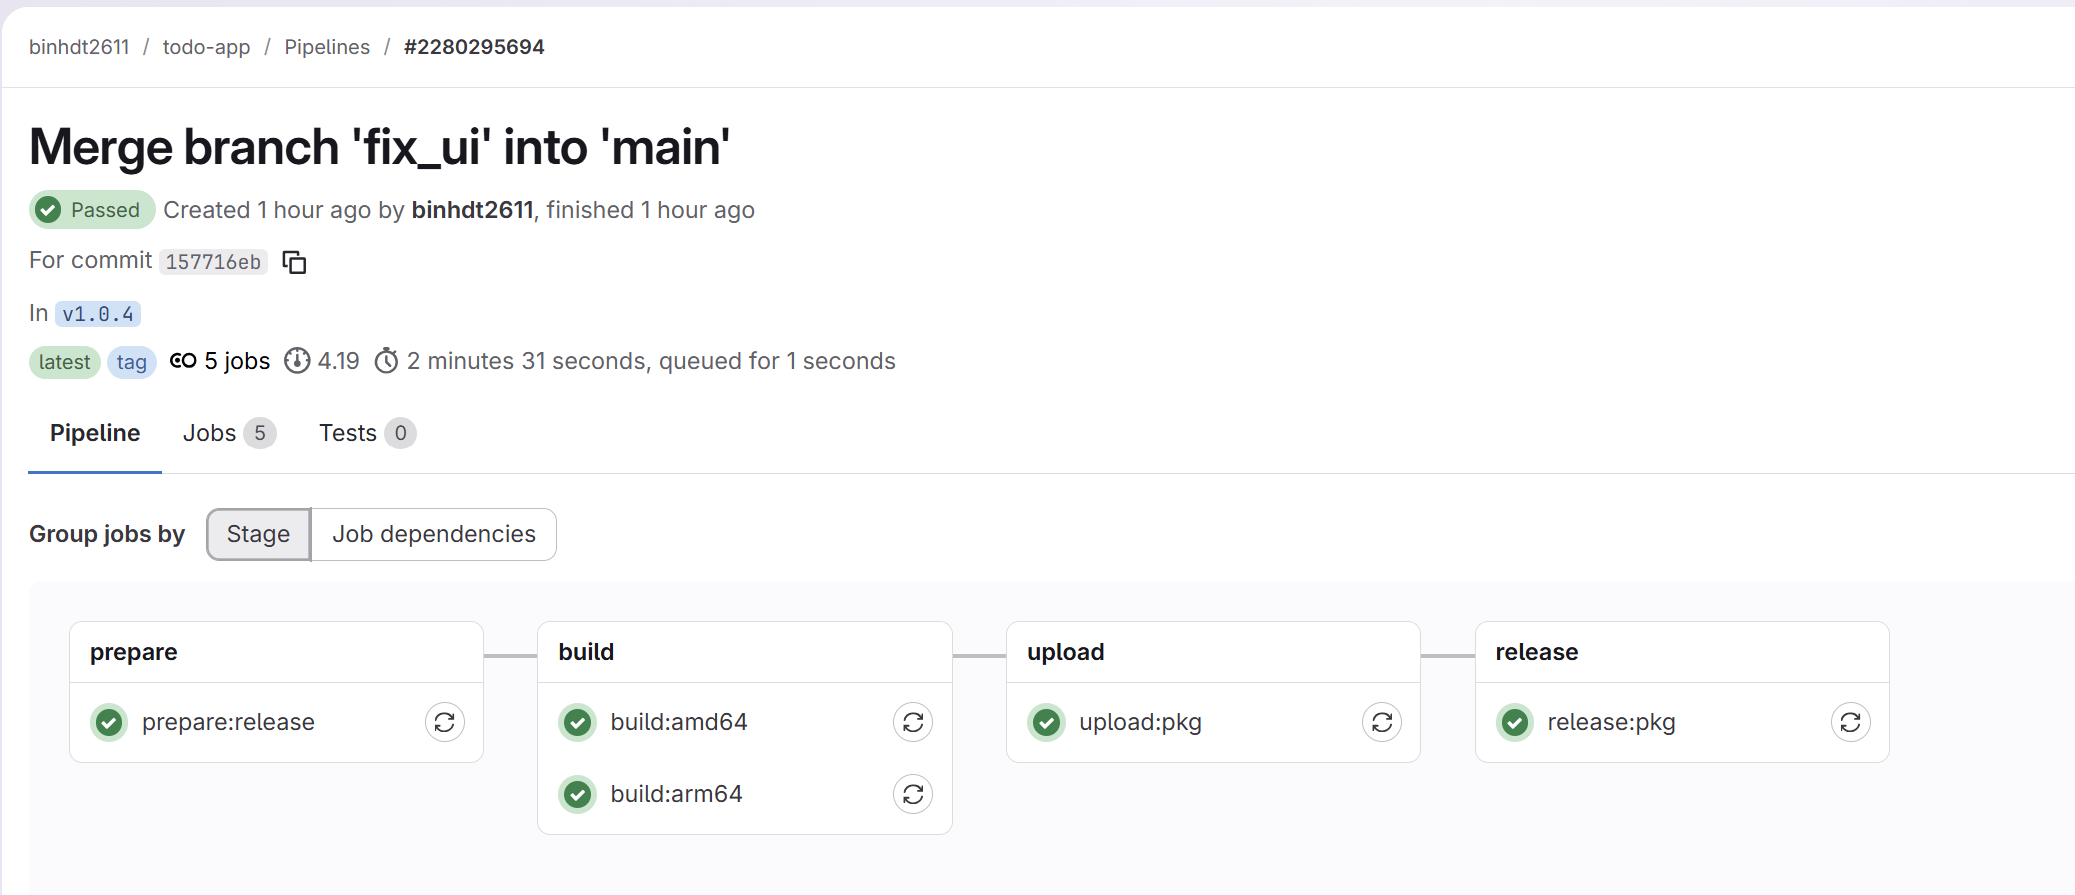Select the Pipeline tab
The width and height of the screenshot is (2075, 895).
coord(95,433)
